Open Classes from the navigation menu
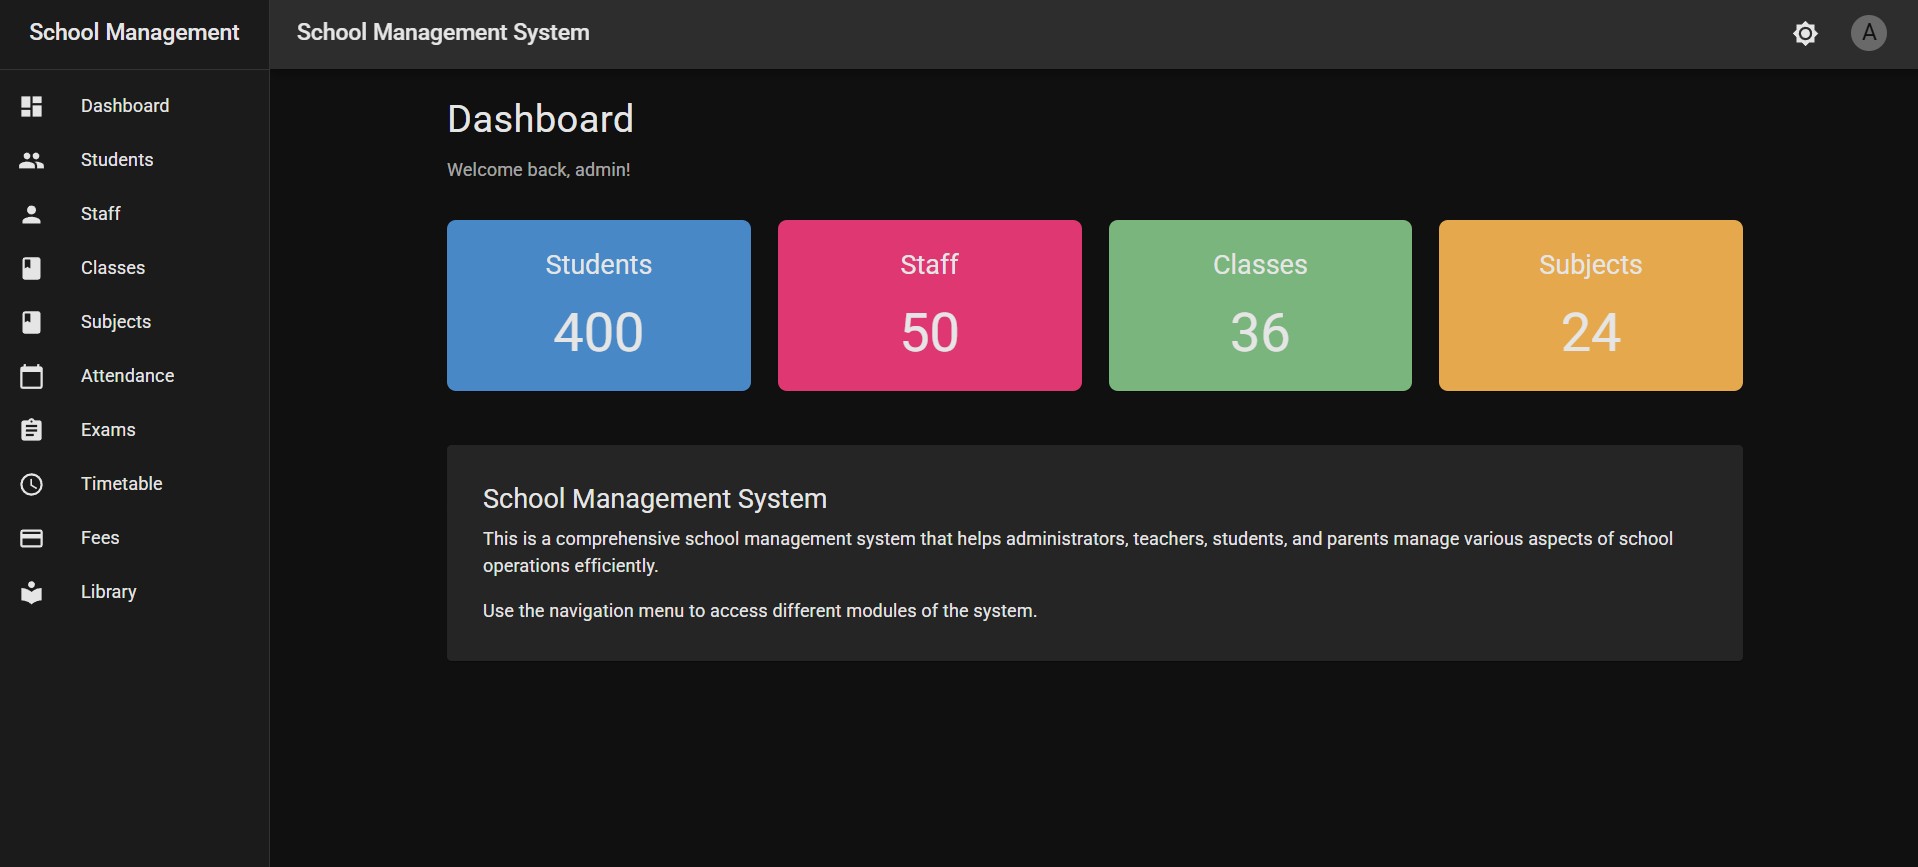Screen dimensions: 1918x867 tap(113, 268)
